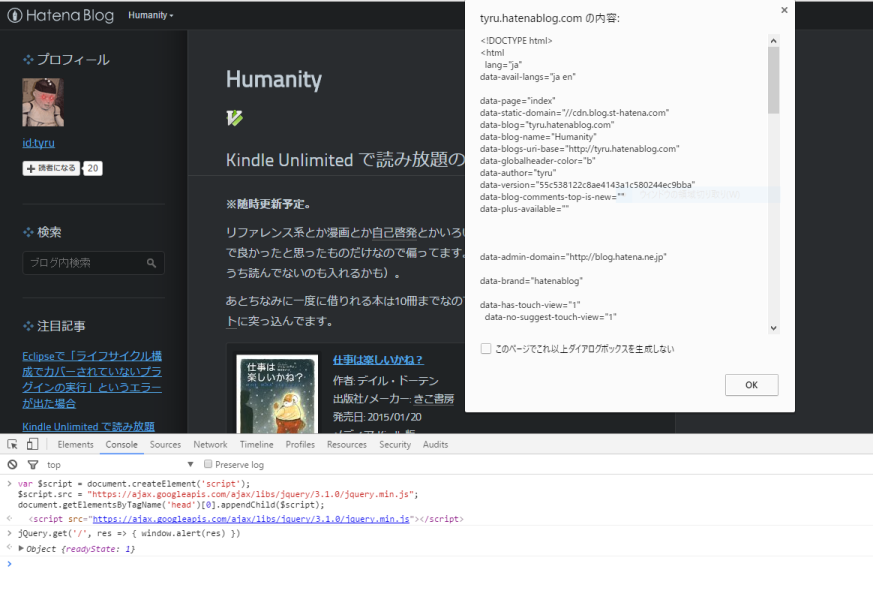Screen dimensions: 873x597
Task: Toggle the device mode icon in DevTools
Action: tap(32, 444)
